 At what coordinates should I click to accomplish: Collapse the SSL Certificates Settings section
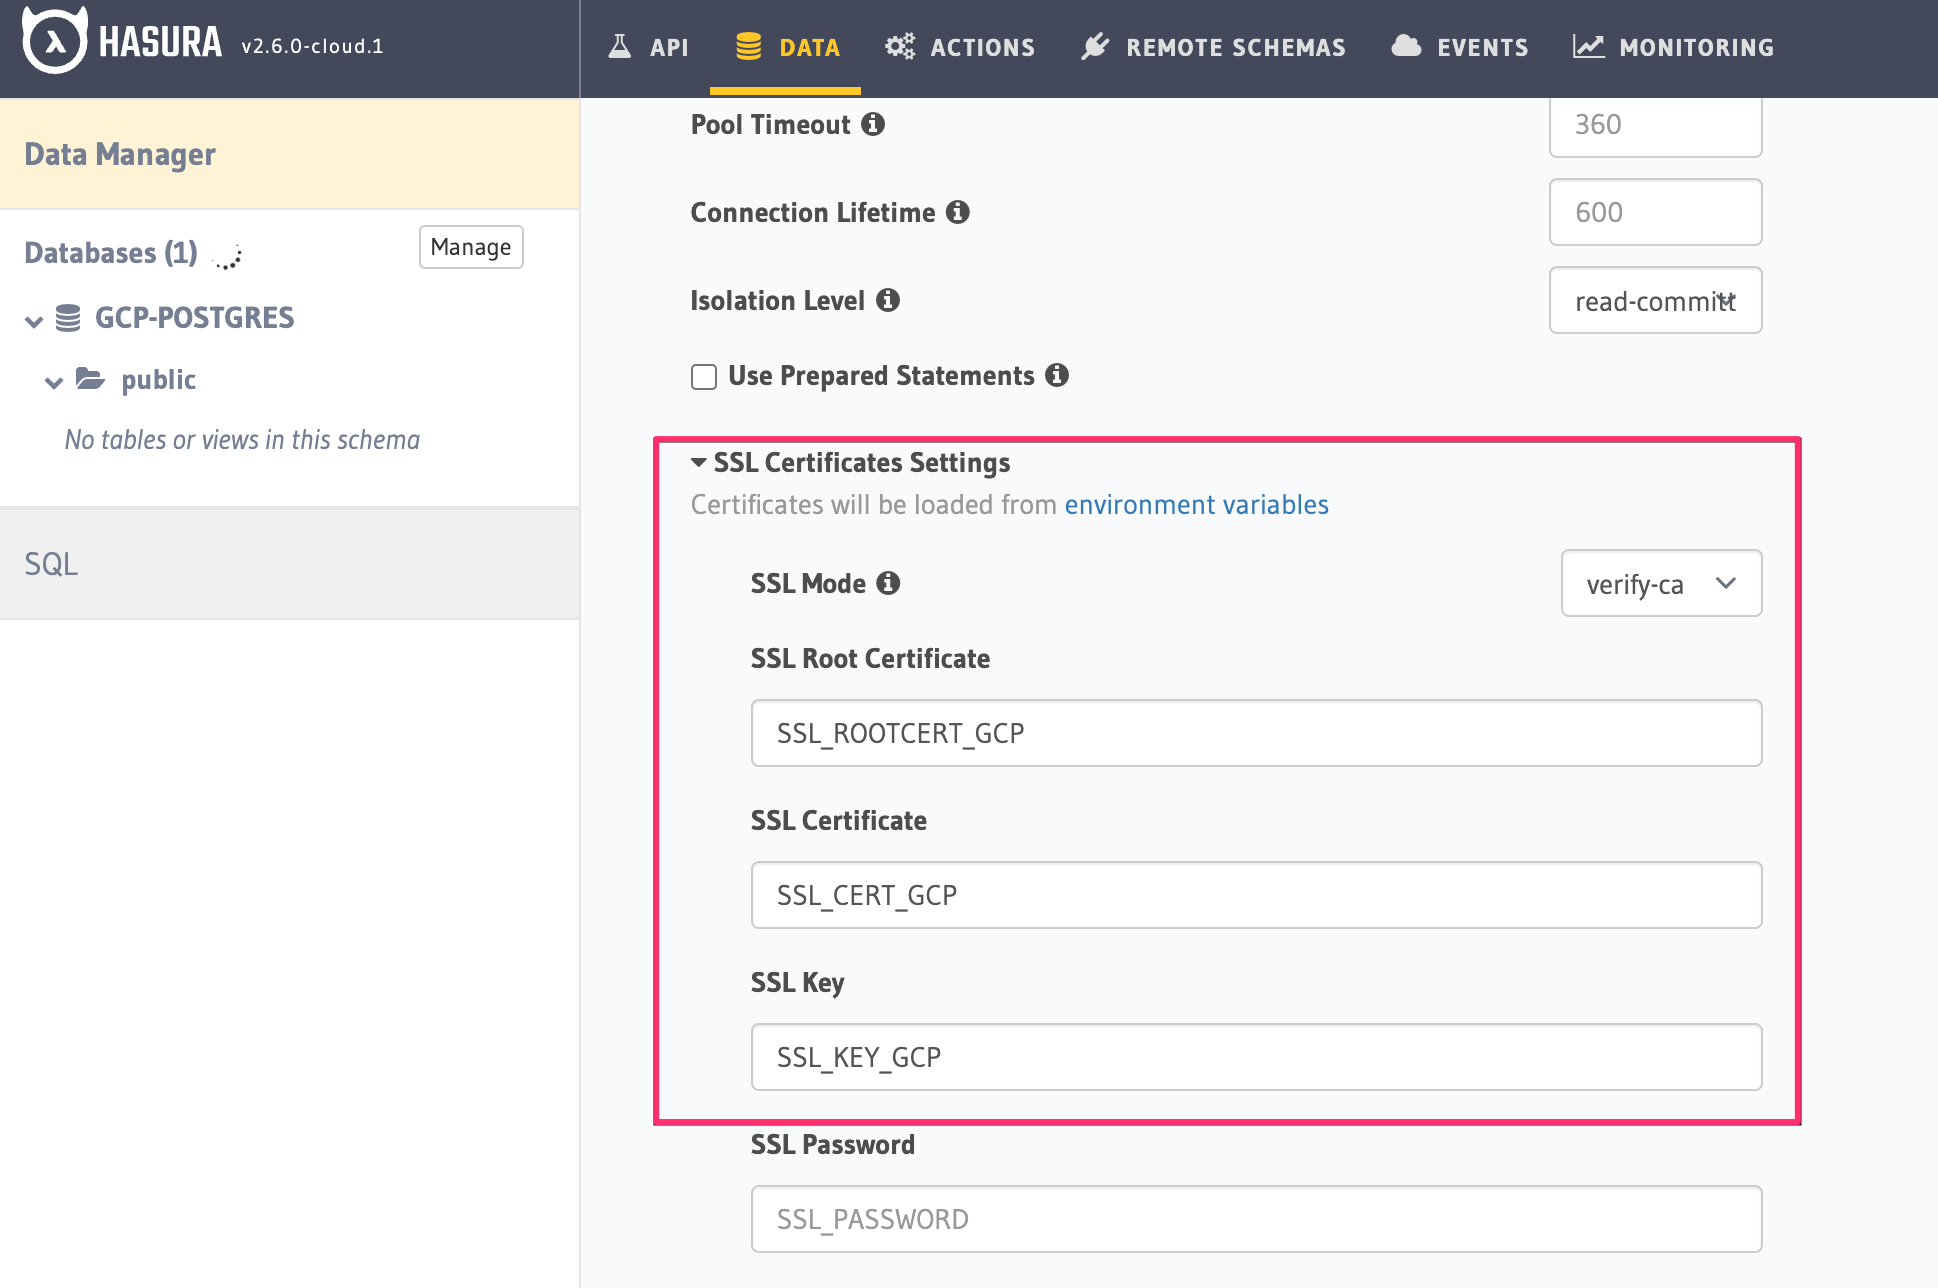click(x=697, y=462)
